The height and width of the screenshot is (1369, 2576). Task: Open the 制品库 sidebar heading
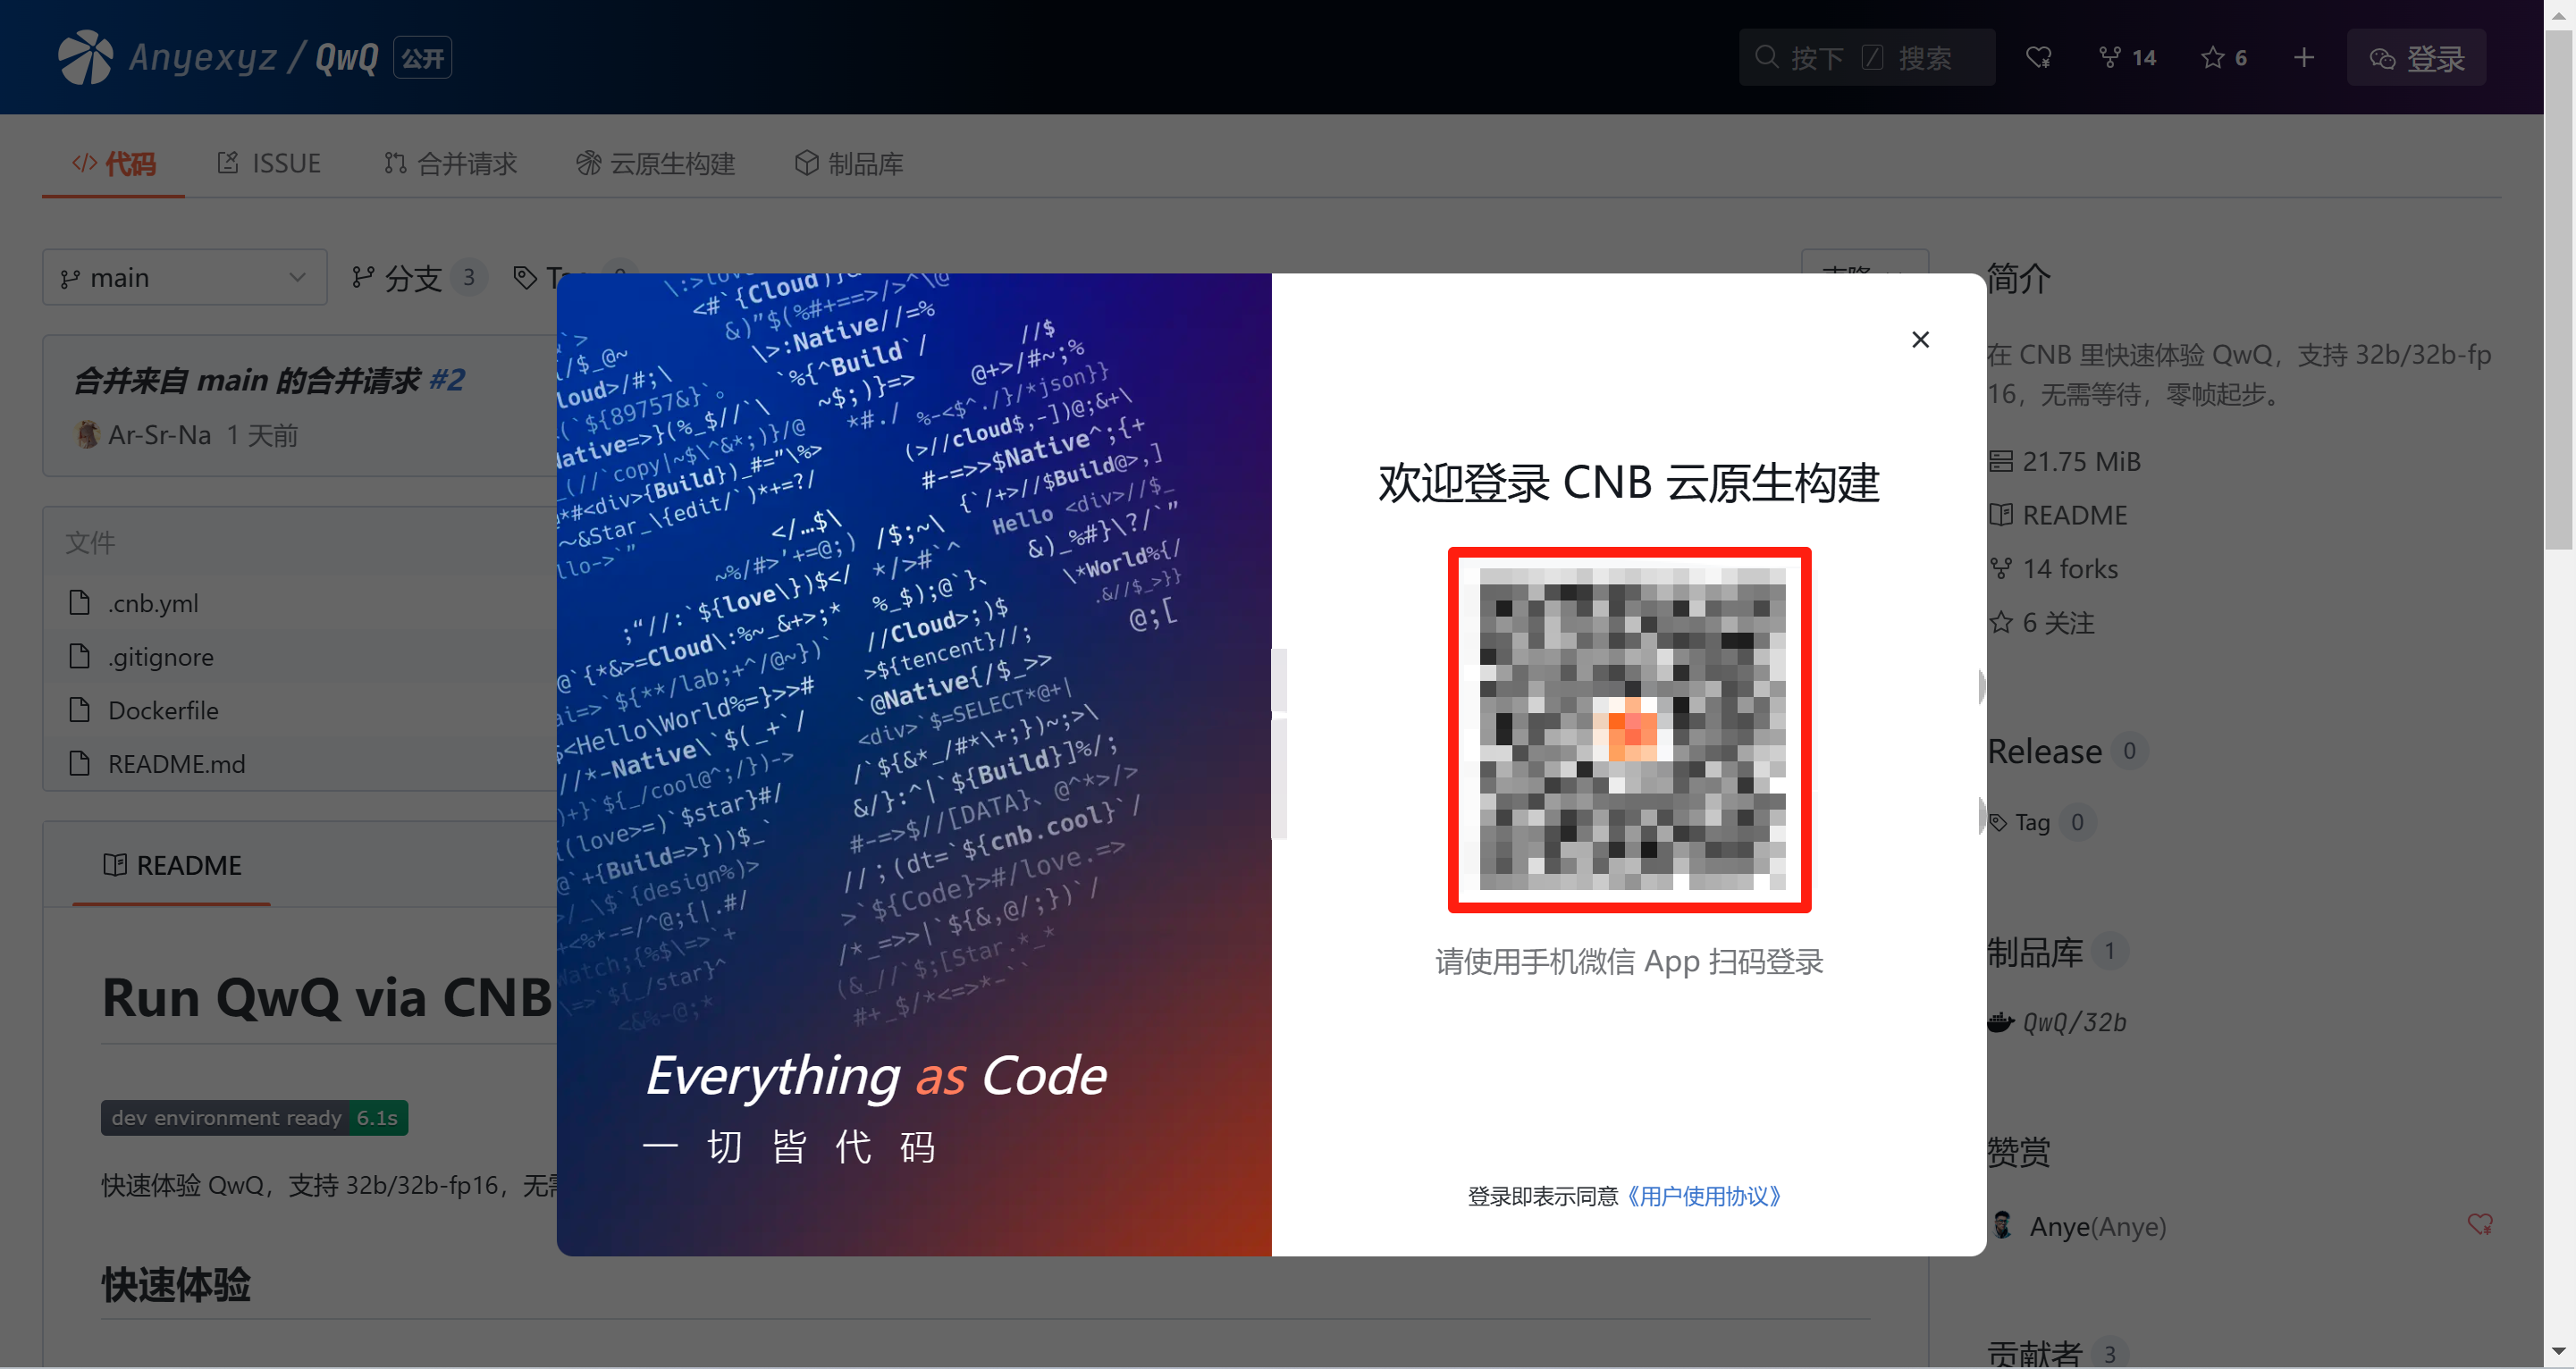(2034, 951)
